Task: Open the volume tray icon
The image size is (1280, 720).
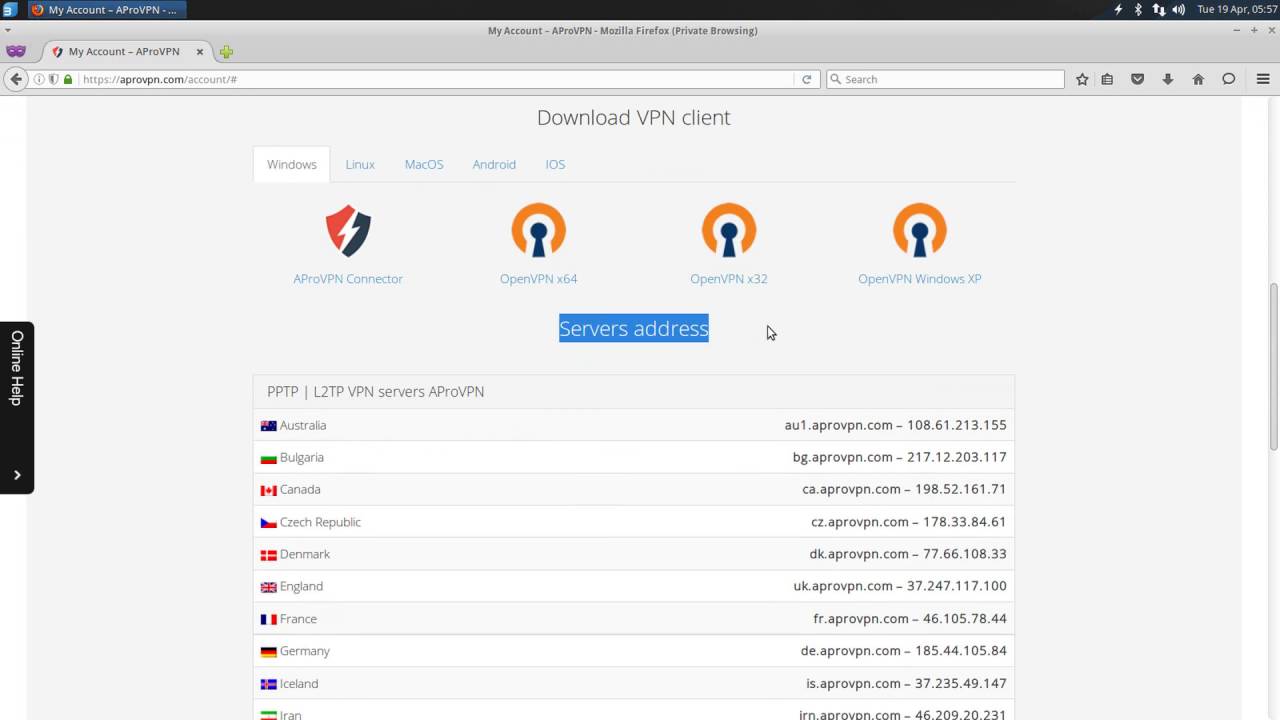Action: tap(1178, 9)
